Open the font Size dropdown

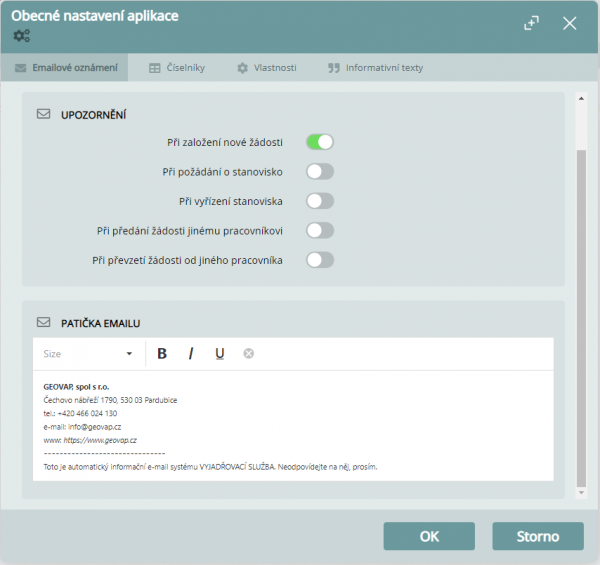point(88,353)
